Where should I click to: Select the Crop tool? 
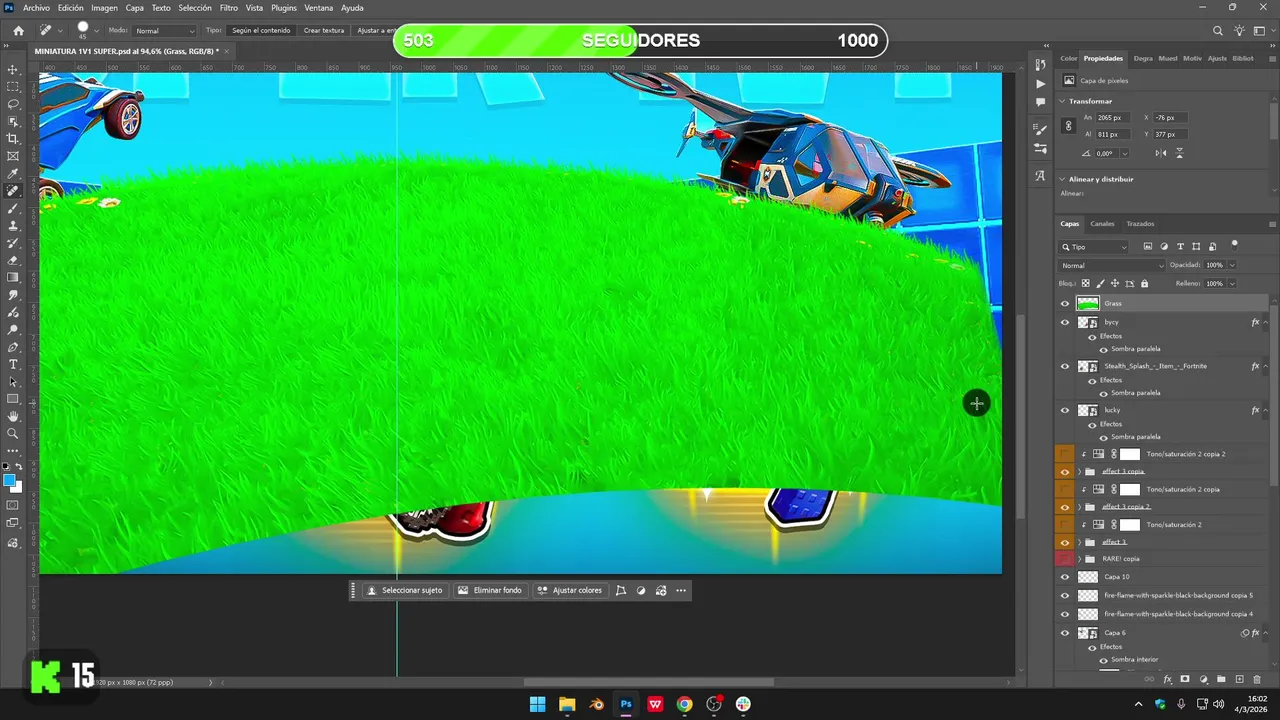point(13,139)
